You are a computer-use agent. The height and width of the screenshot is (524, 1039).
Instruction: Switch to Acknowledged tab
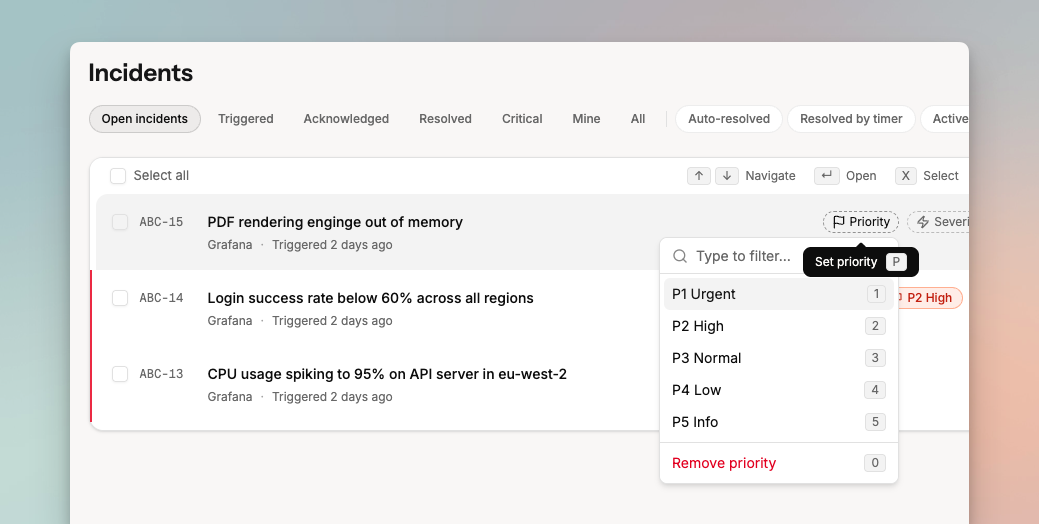(346, 119)
